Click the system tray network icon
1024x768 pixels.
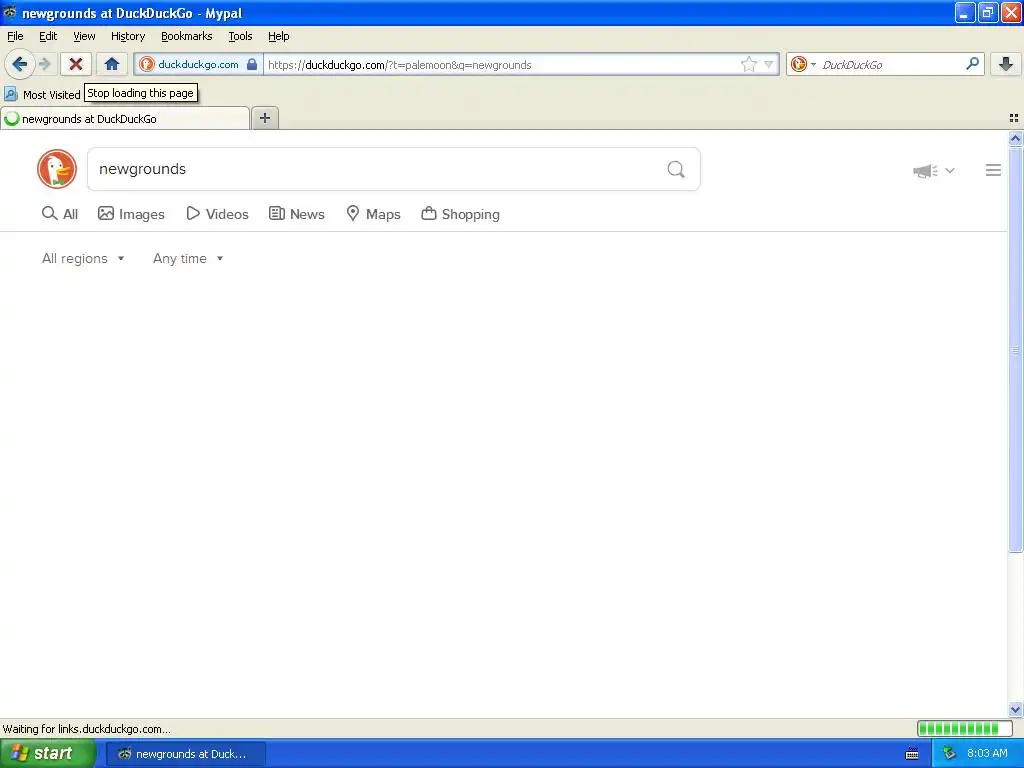[x=949, y=754]
